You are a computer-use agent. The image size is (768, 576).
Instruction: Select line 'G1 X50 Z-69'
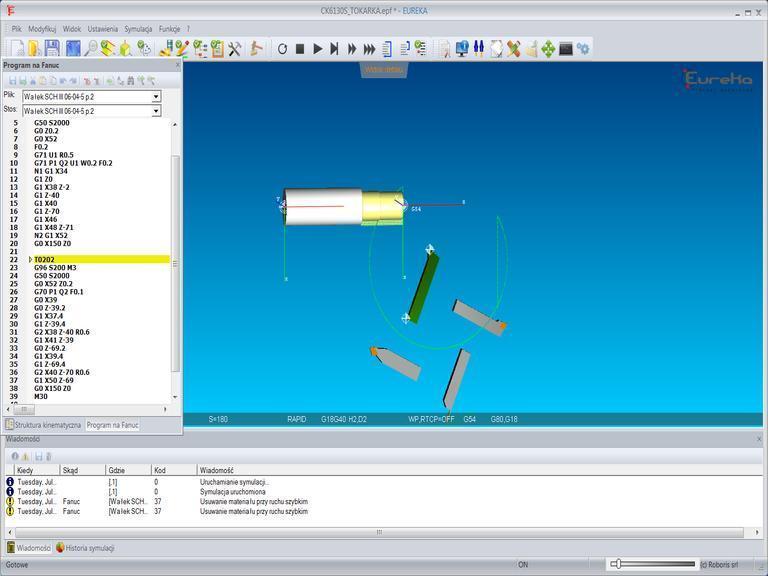54,380
